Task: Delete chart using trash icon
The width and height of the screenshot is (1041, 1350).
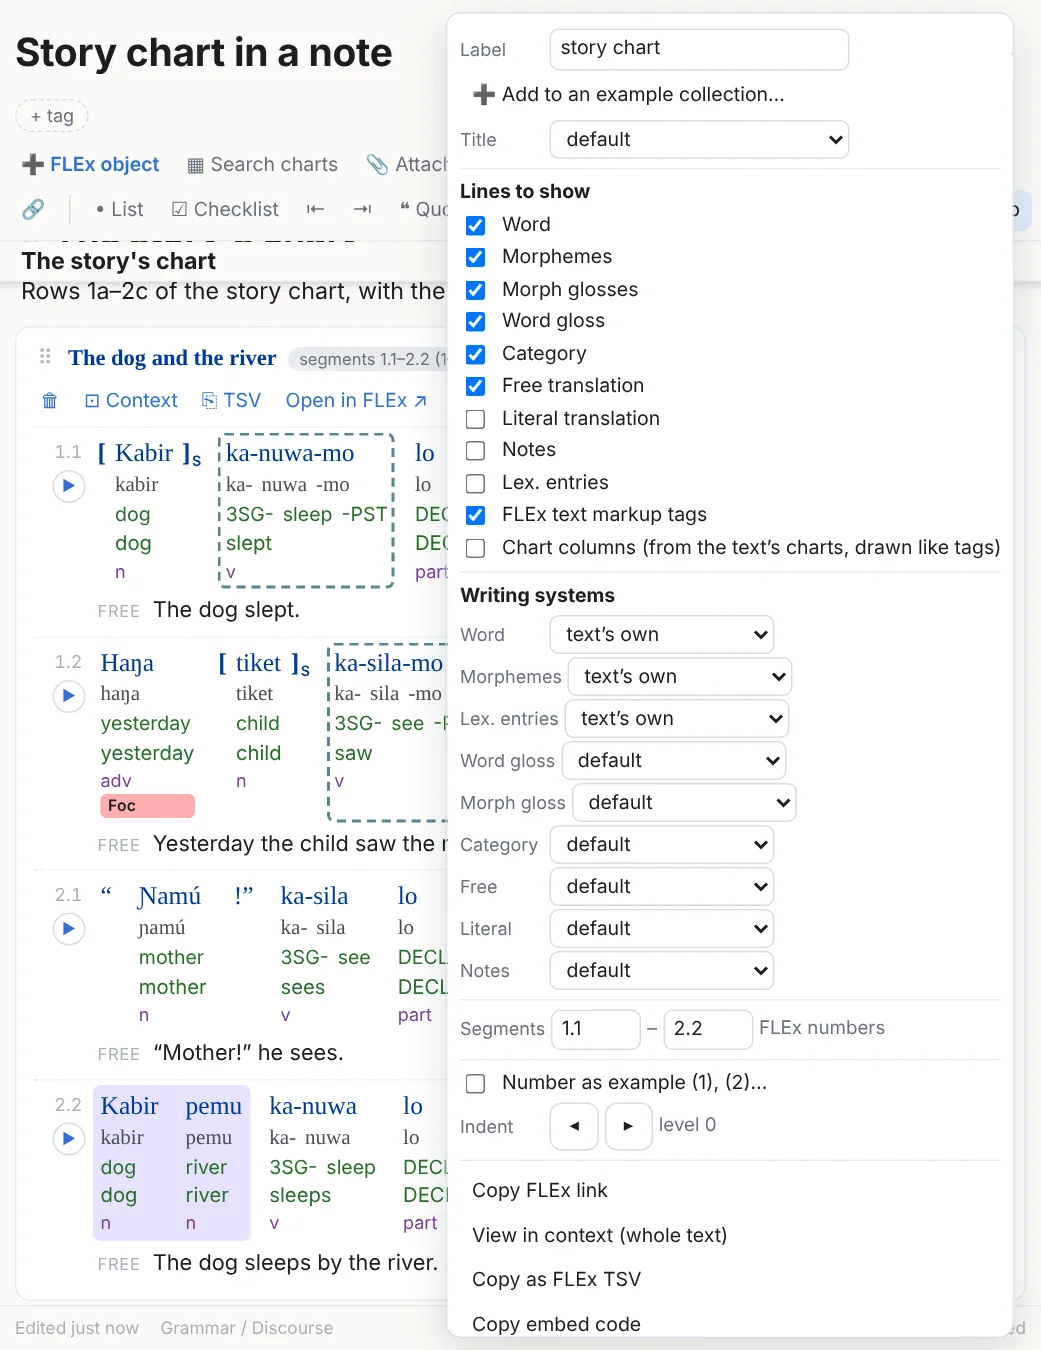Action: pyautogui.click(x=50, y=401)
